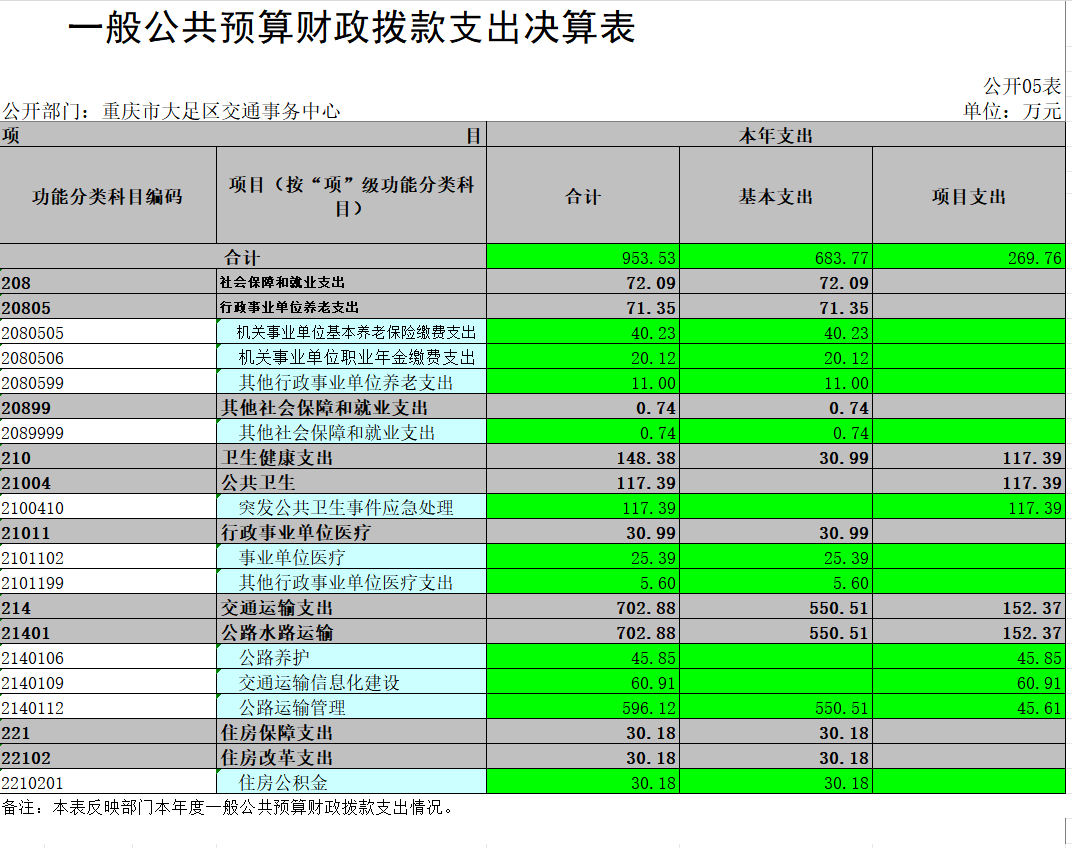
Task: Click code cell 2101102
Action: pyautogui.click(x=108, y=558)
